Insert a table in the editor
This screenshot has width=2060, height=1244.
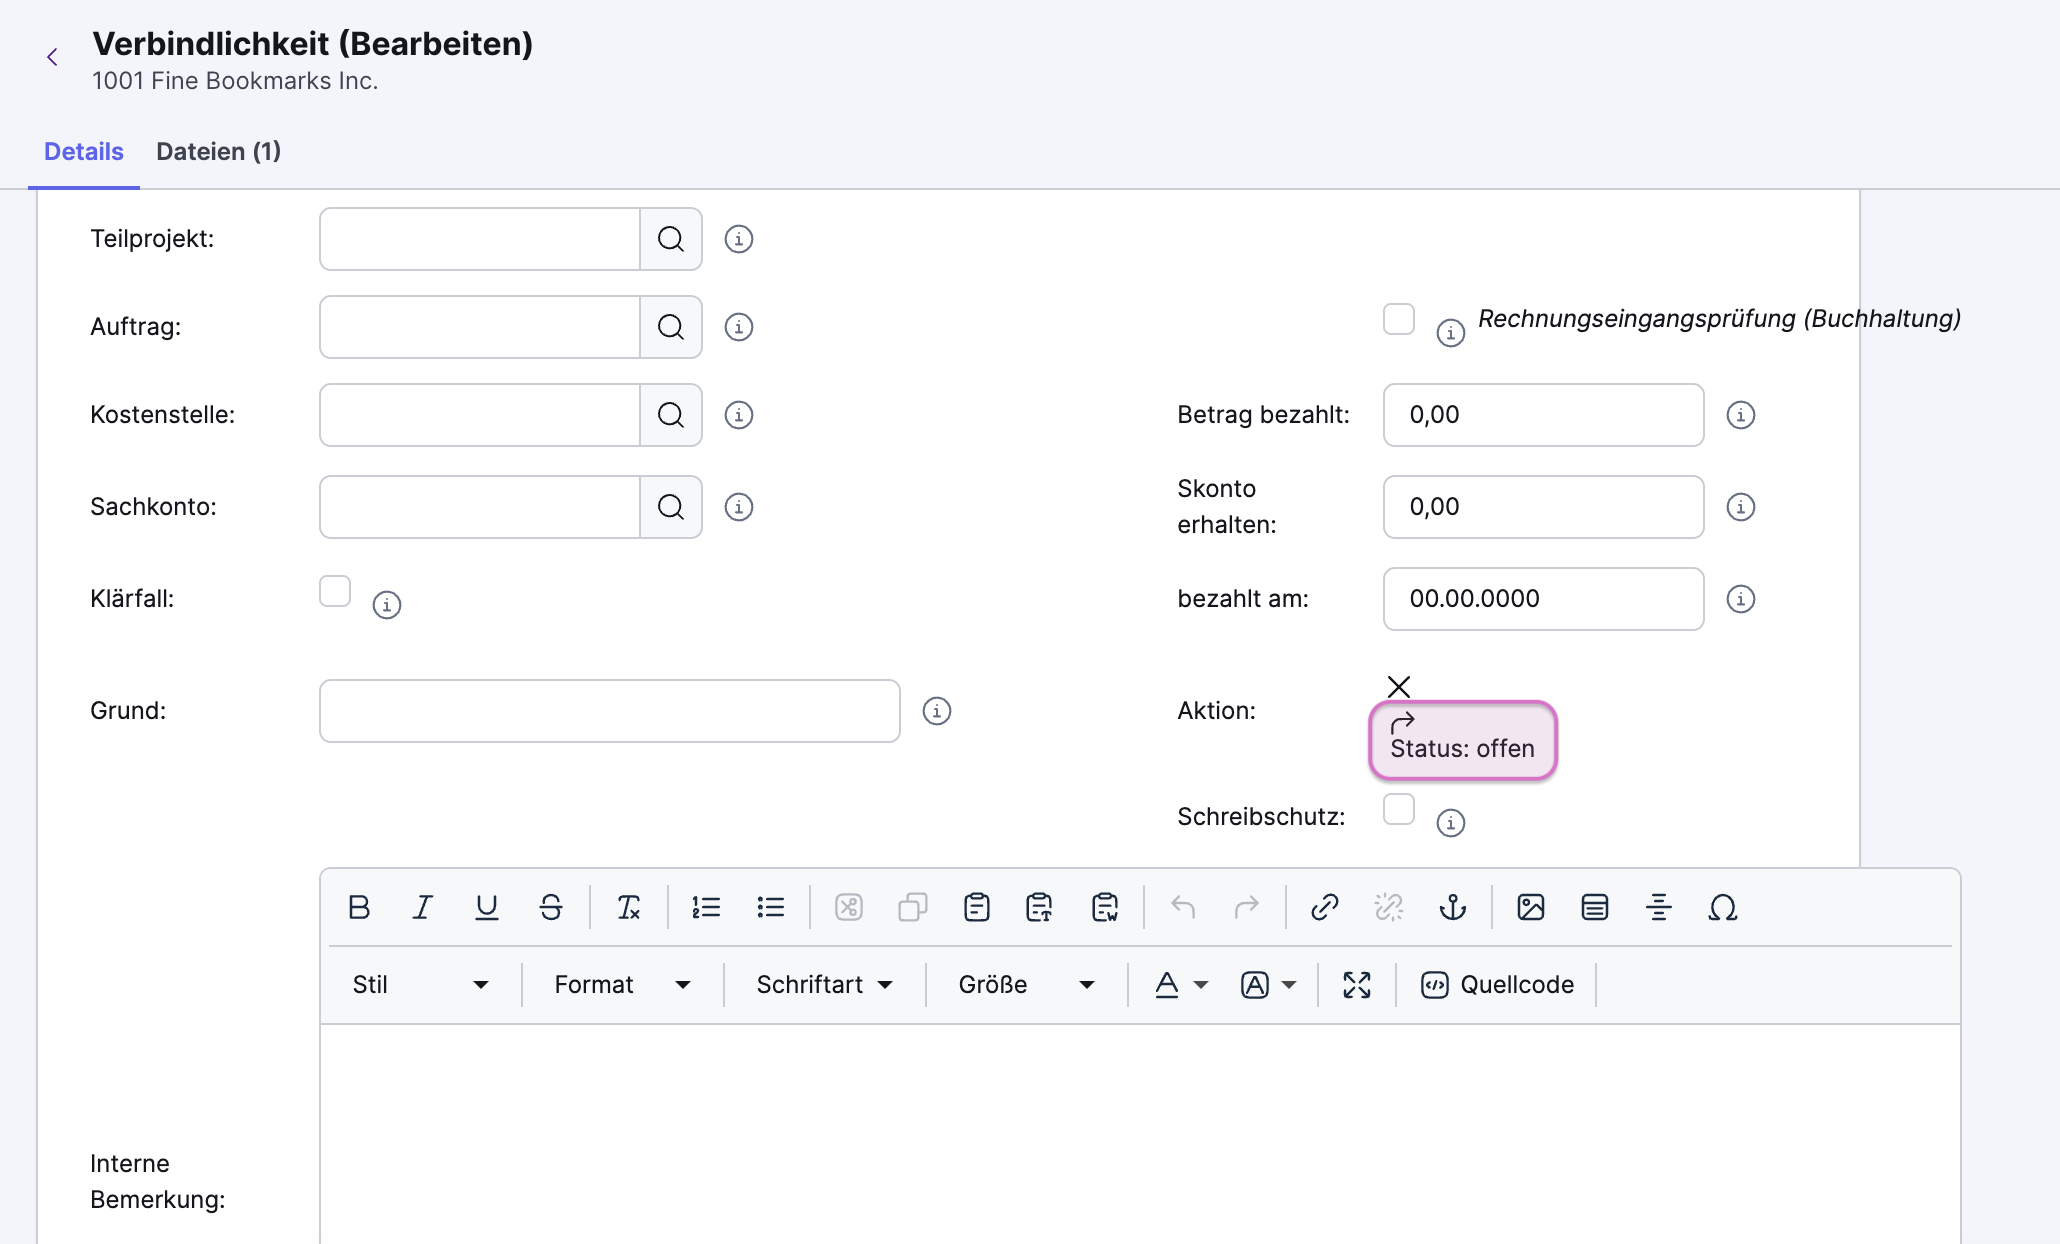(x=1595, y=907)
